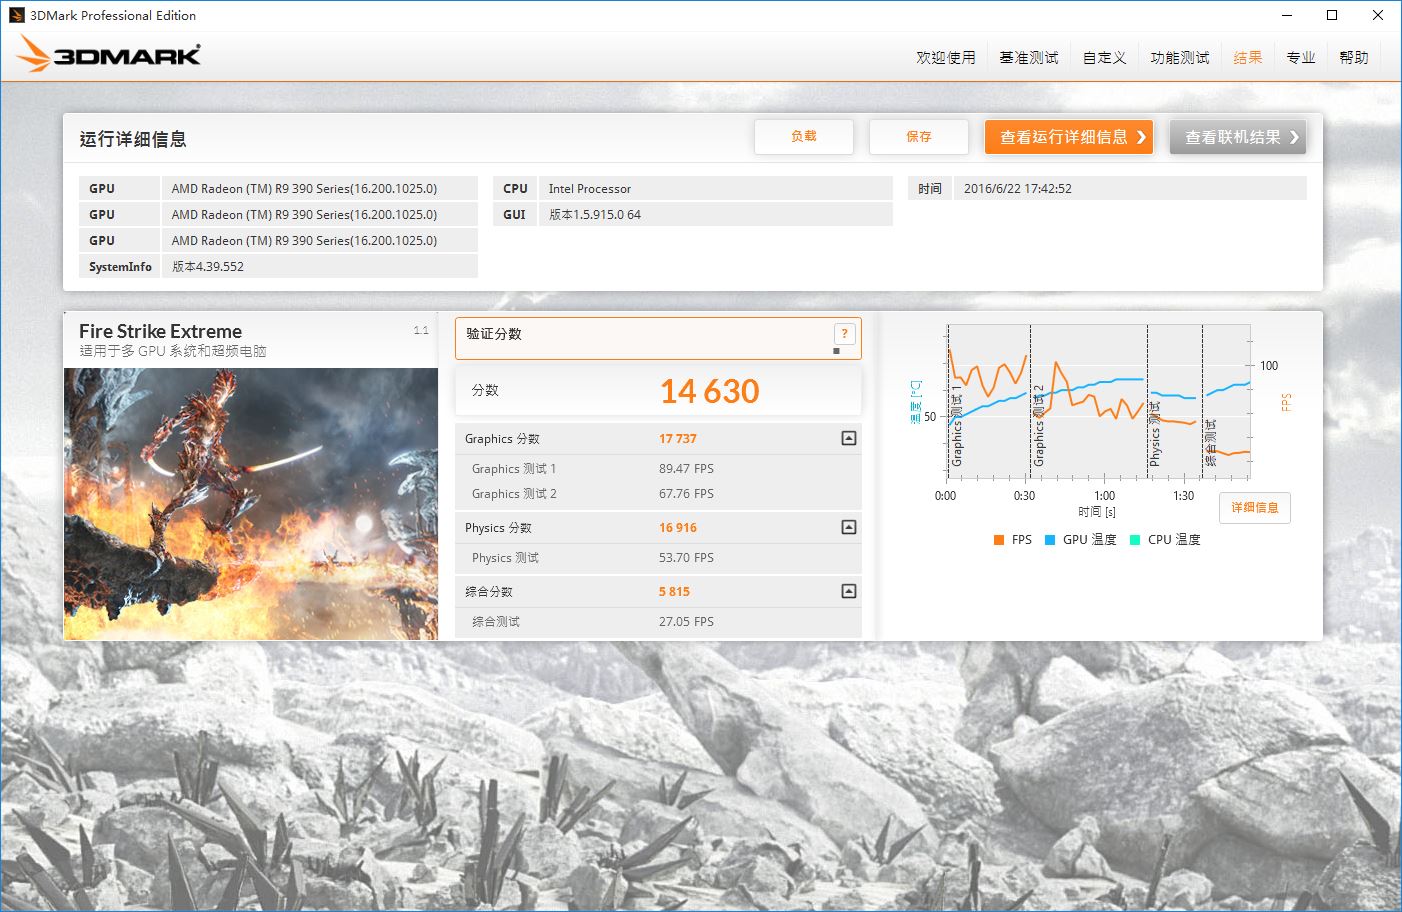Open the 自定义 tab
This screenshot has width=1402, height=912.
pos(1105,58)
